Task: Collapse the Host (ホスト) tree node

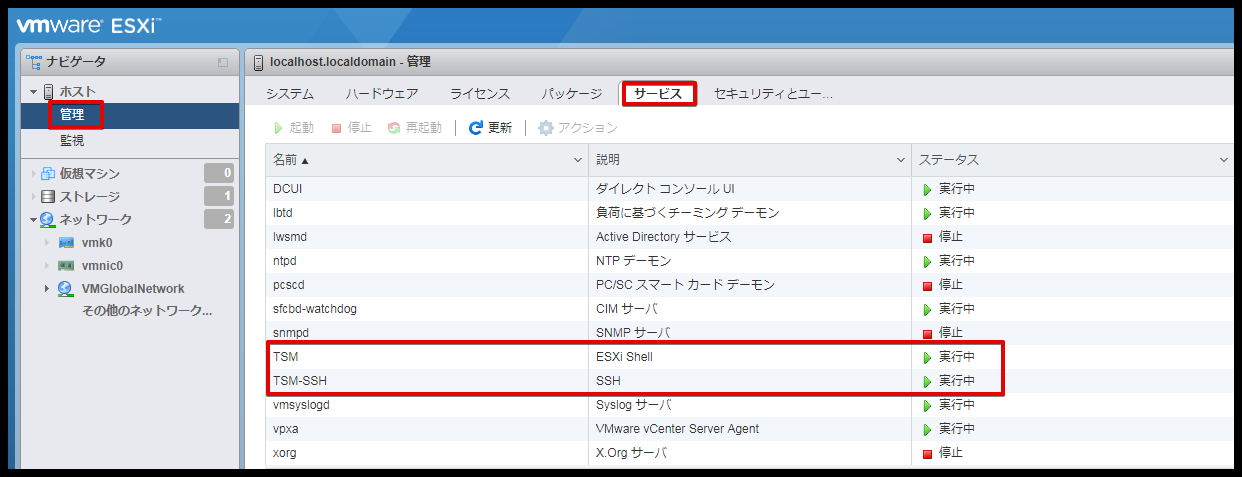Action: [x=33, y=92]
